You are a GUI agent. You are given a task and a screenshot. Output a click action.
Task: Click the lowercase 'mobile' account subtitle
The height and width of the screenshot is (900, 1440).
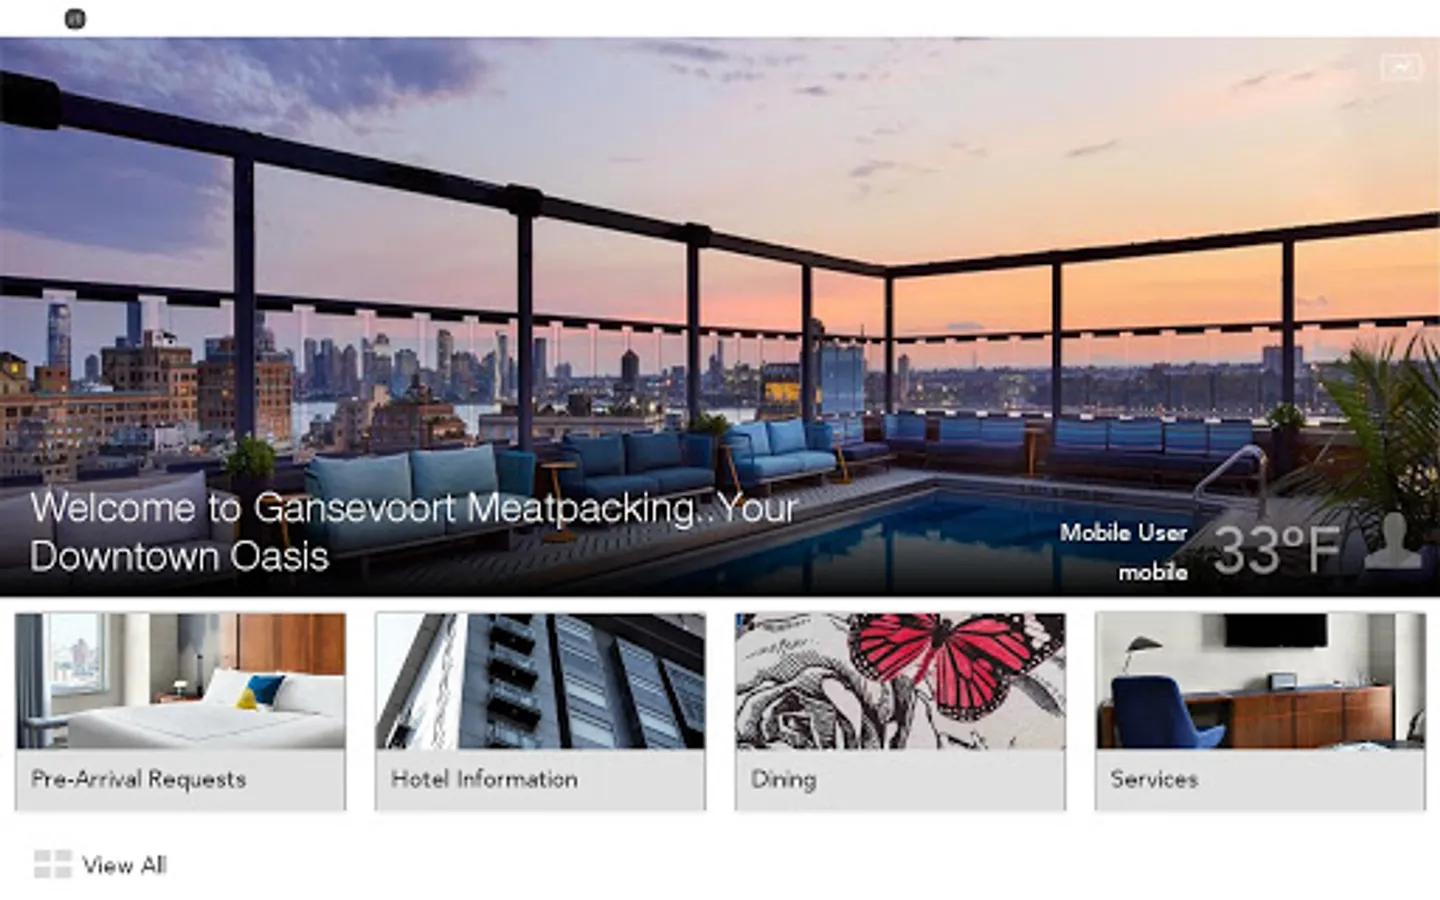(1152, 573)
